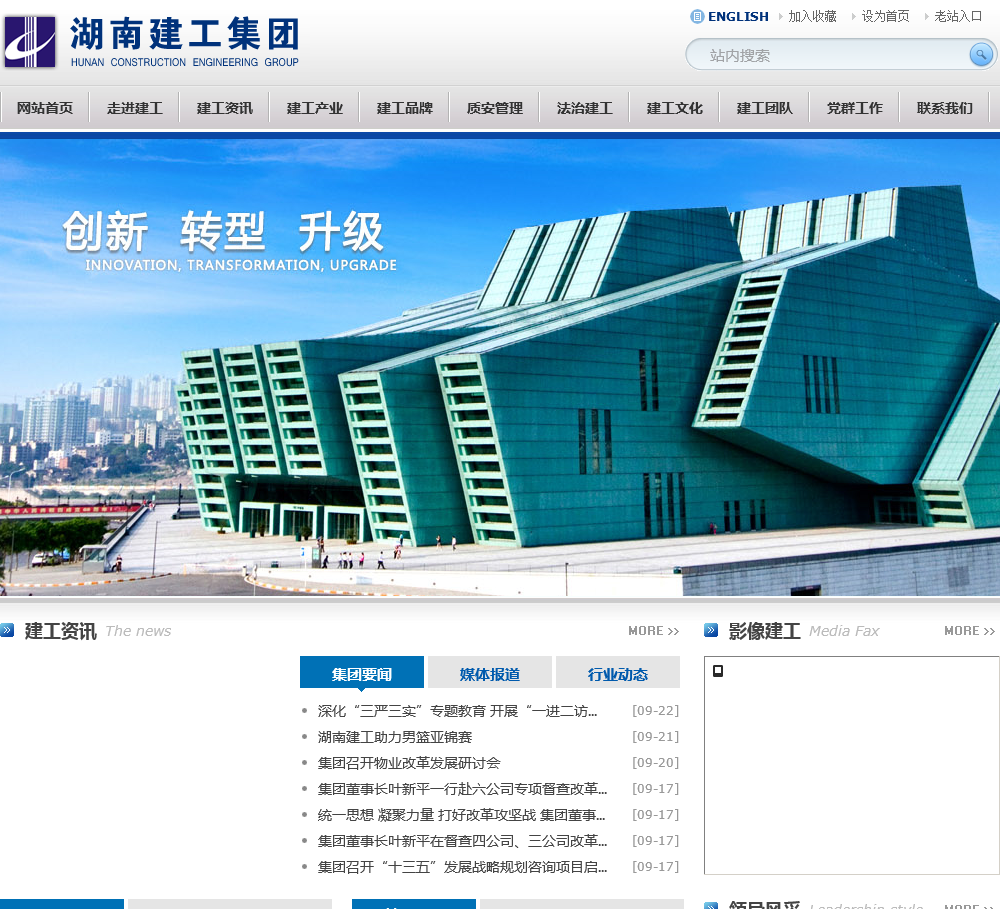Click the [09-21] date entry
The height and width of the screenshot is (909, 1000).
655,737
